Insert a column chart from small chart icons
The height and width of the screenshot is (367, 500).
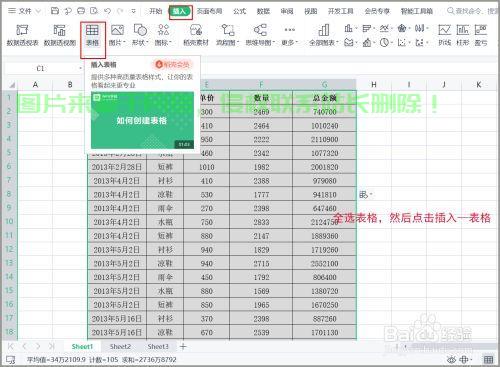coord(350,28)
